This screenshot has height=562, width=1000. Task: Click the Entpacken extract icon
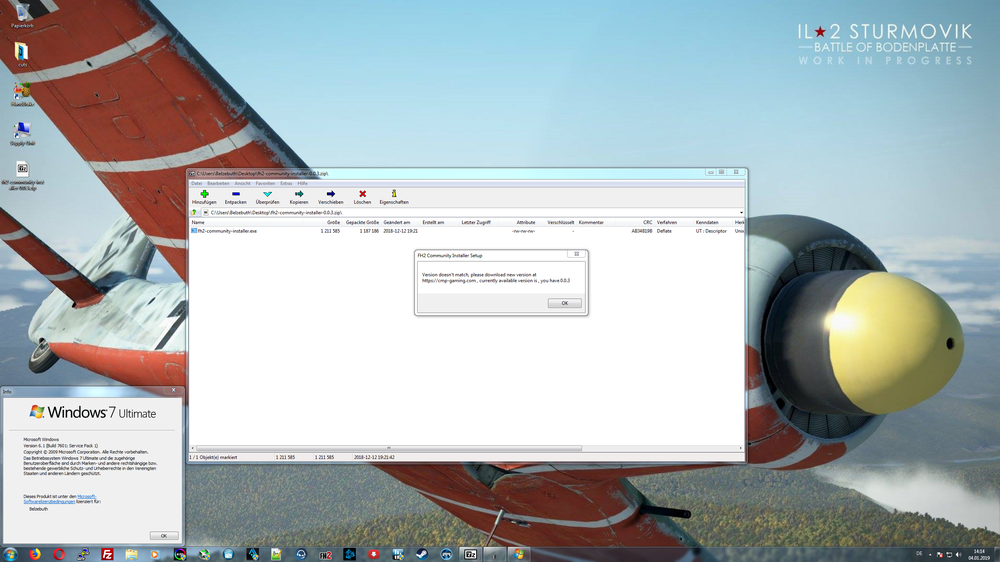pos(235,194)
